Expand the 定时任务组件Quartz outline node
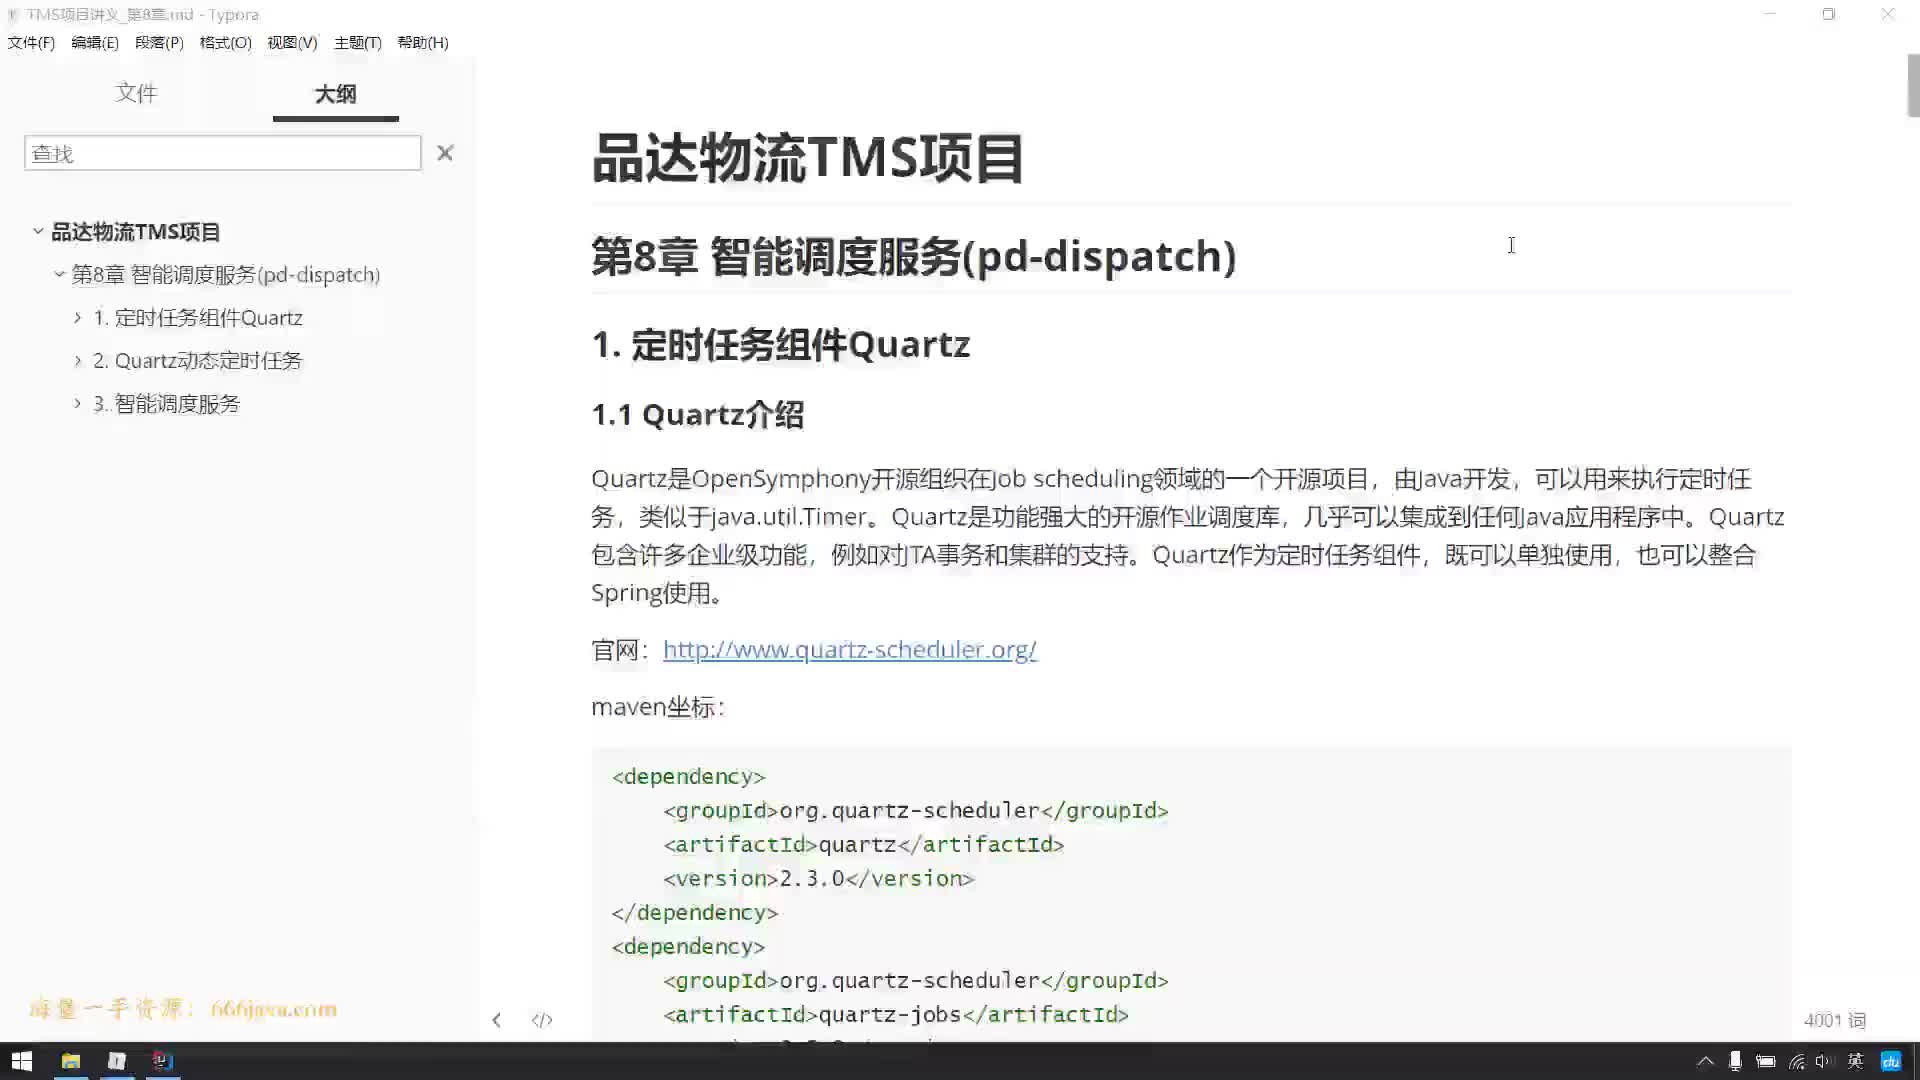Image resolution: width=1920 pixels, height=1080 pixels. tap(77, 317)
